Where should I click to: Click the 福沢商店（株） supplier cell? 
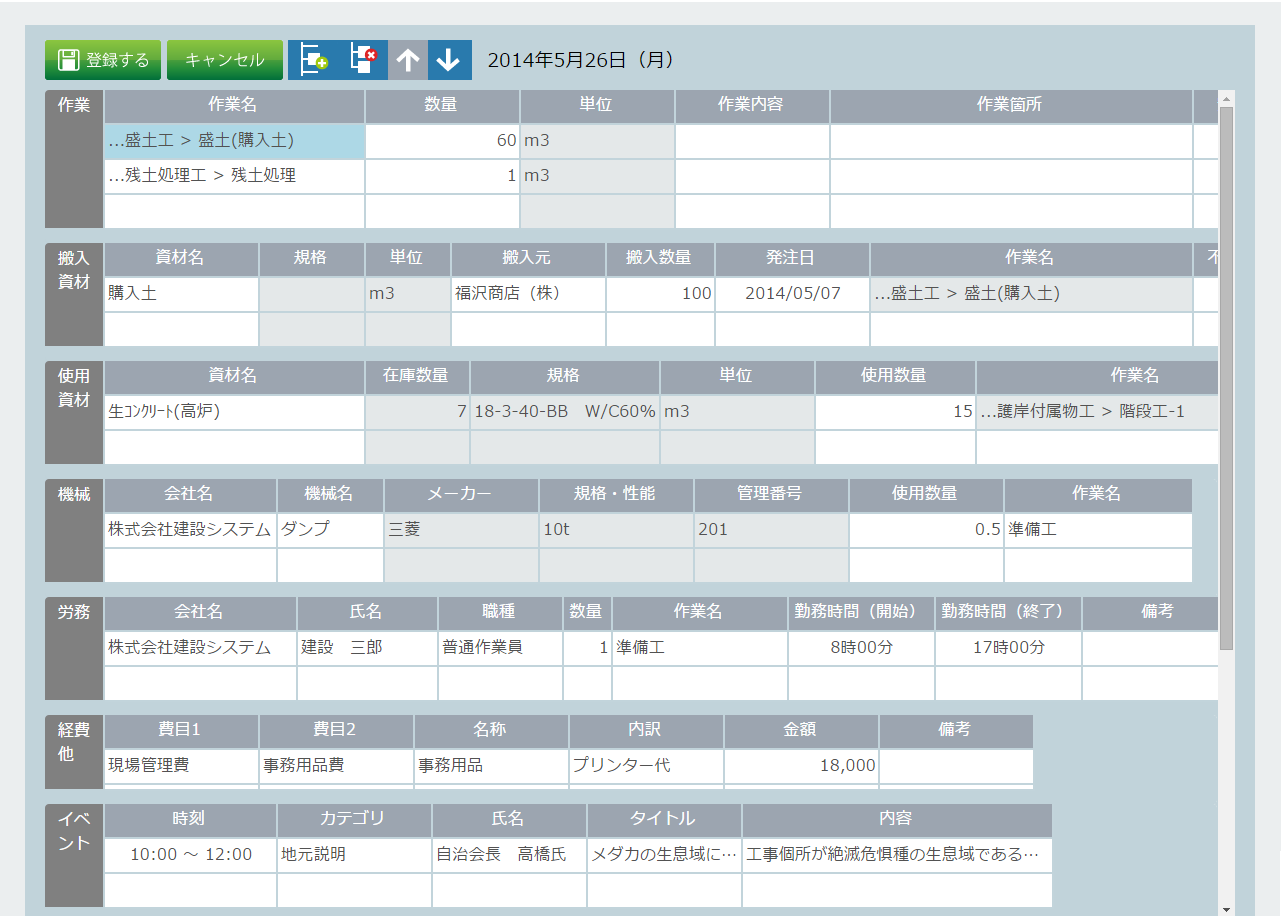coord(528,294)
